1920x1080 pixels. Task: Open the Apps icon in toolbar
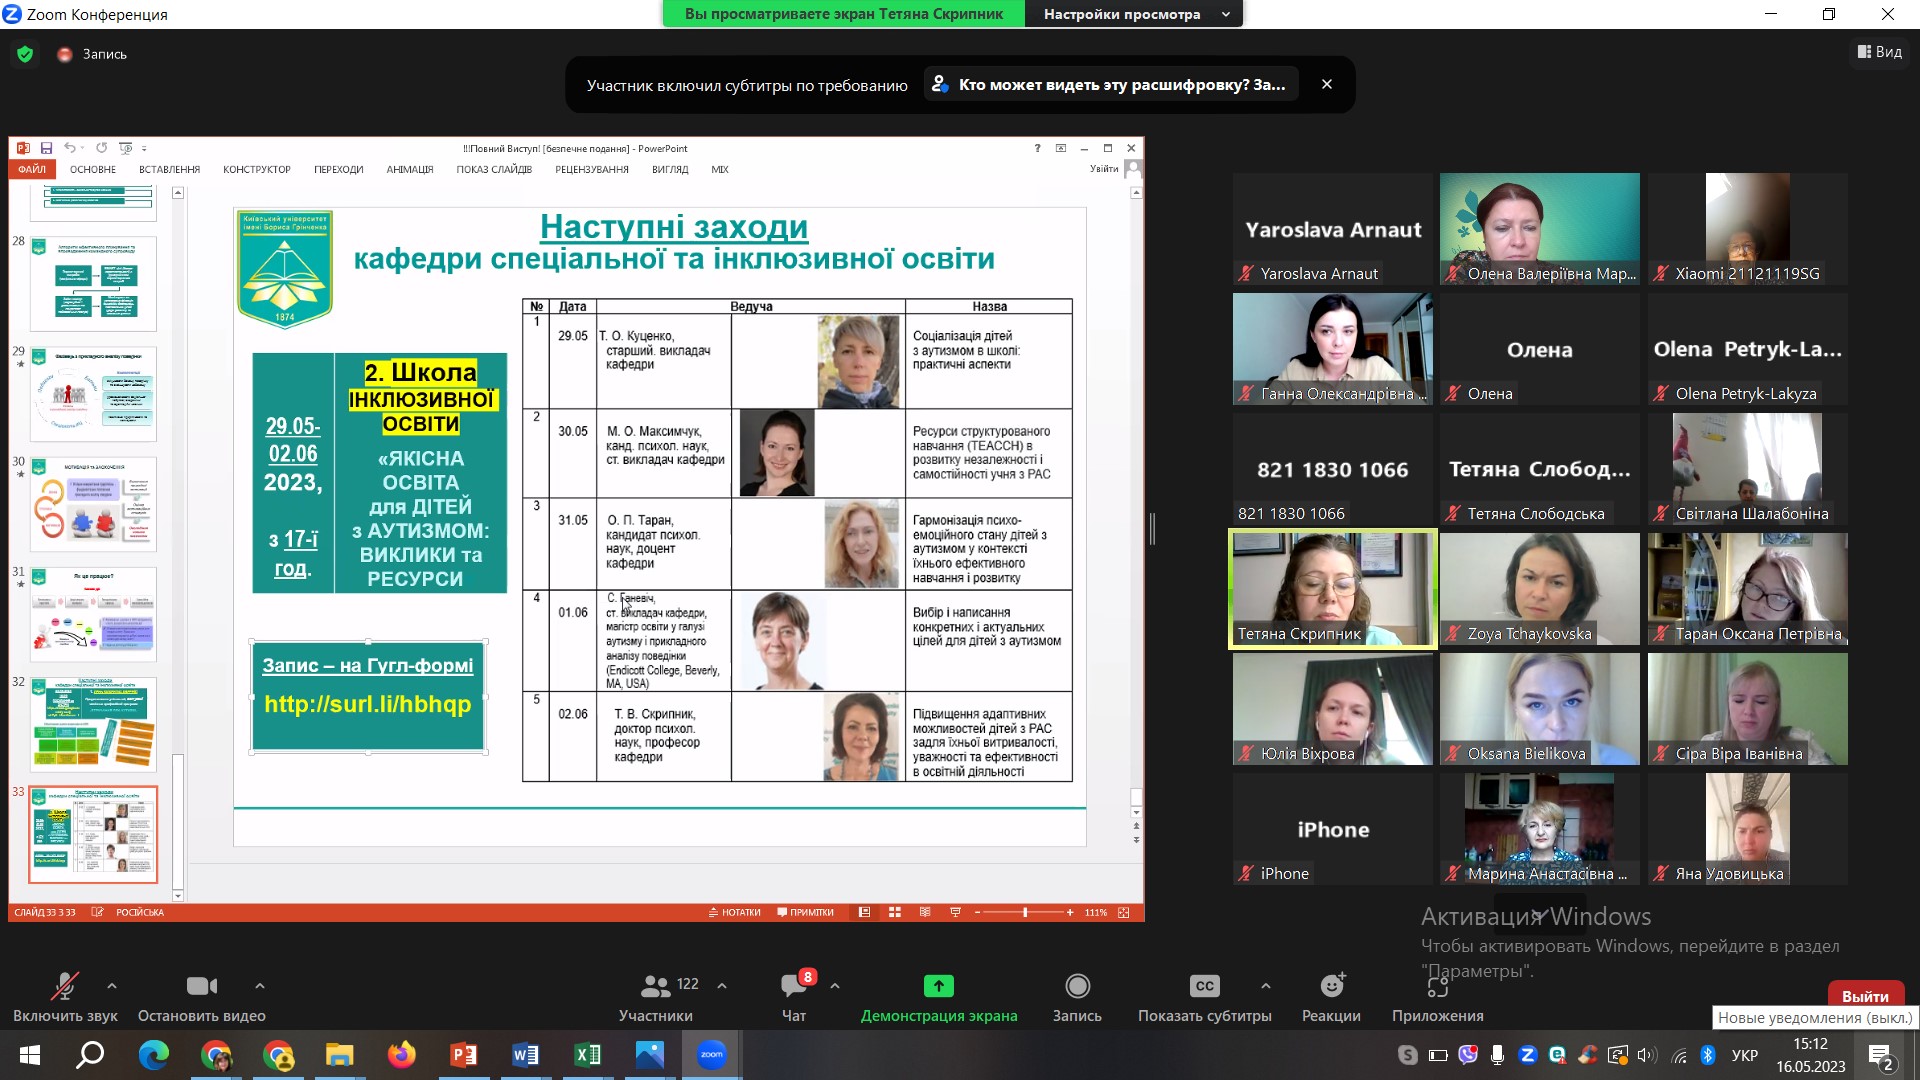[1437, 986]
